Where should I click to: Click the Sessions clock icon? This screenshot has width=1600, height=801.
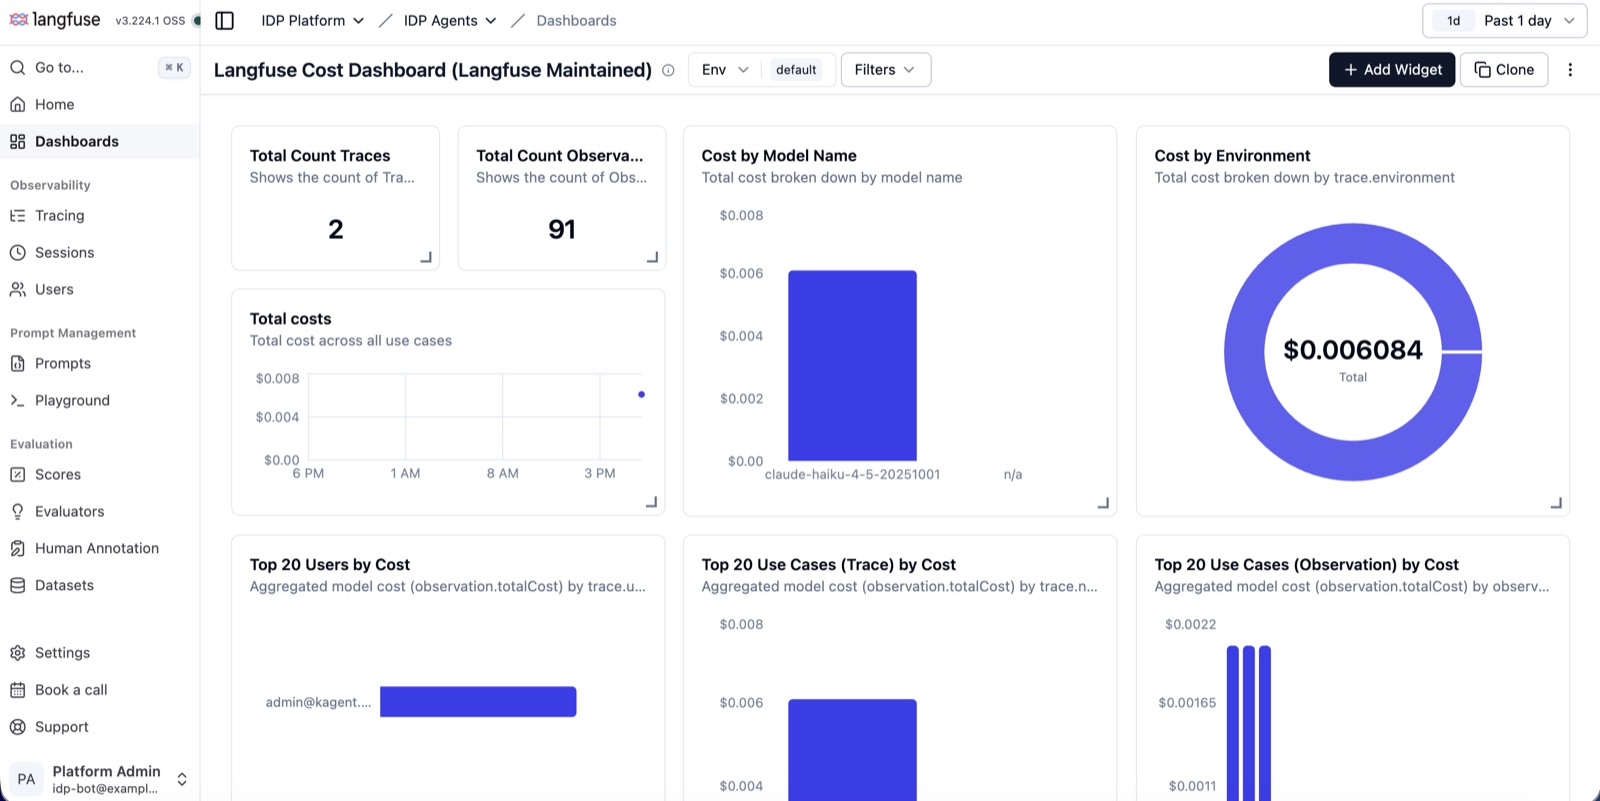pos(18,252)
